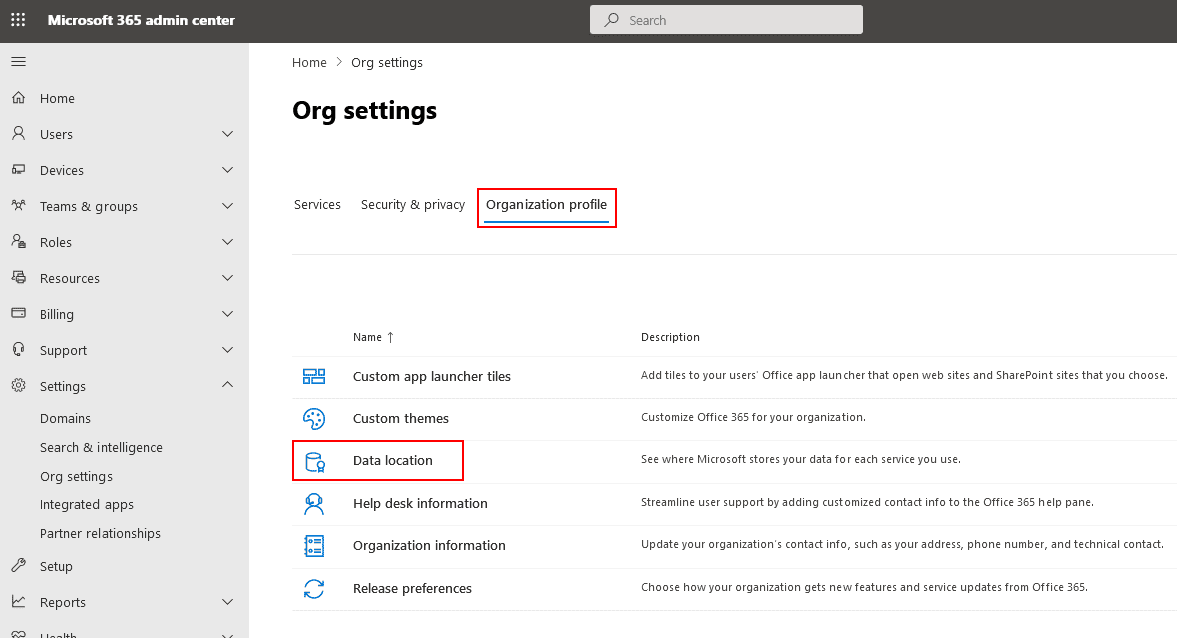Image resolution: width=1177 pixels, height=638 pixels.
Task: Switch to the Security & privacy tab
Action: (413, 205)
